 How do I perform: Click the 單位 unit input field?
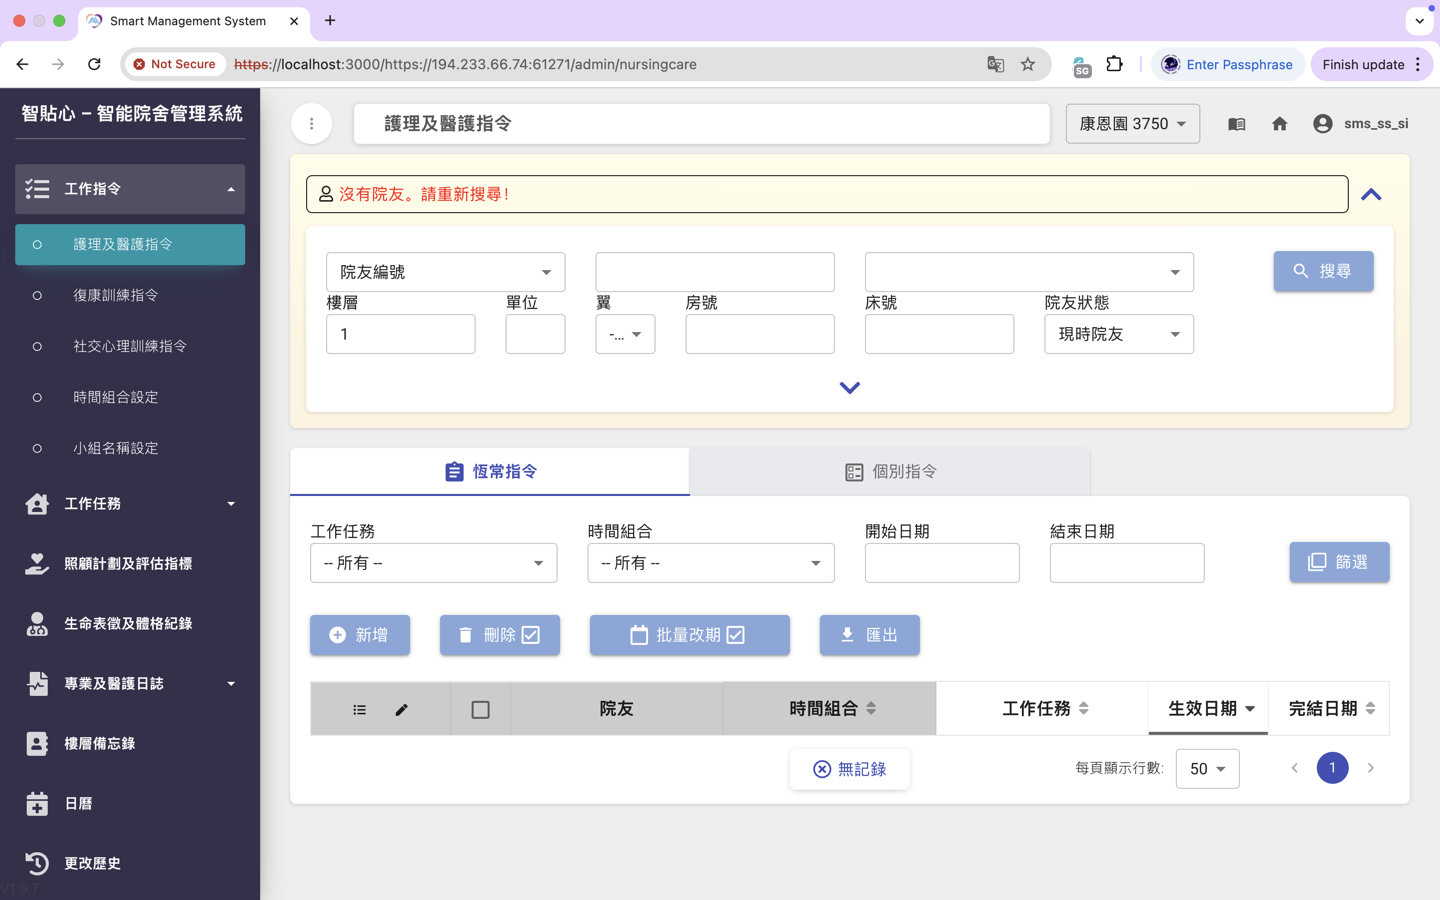tap(535, 334)
